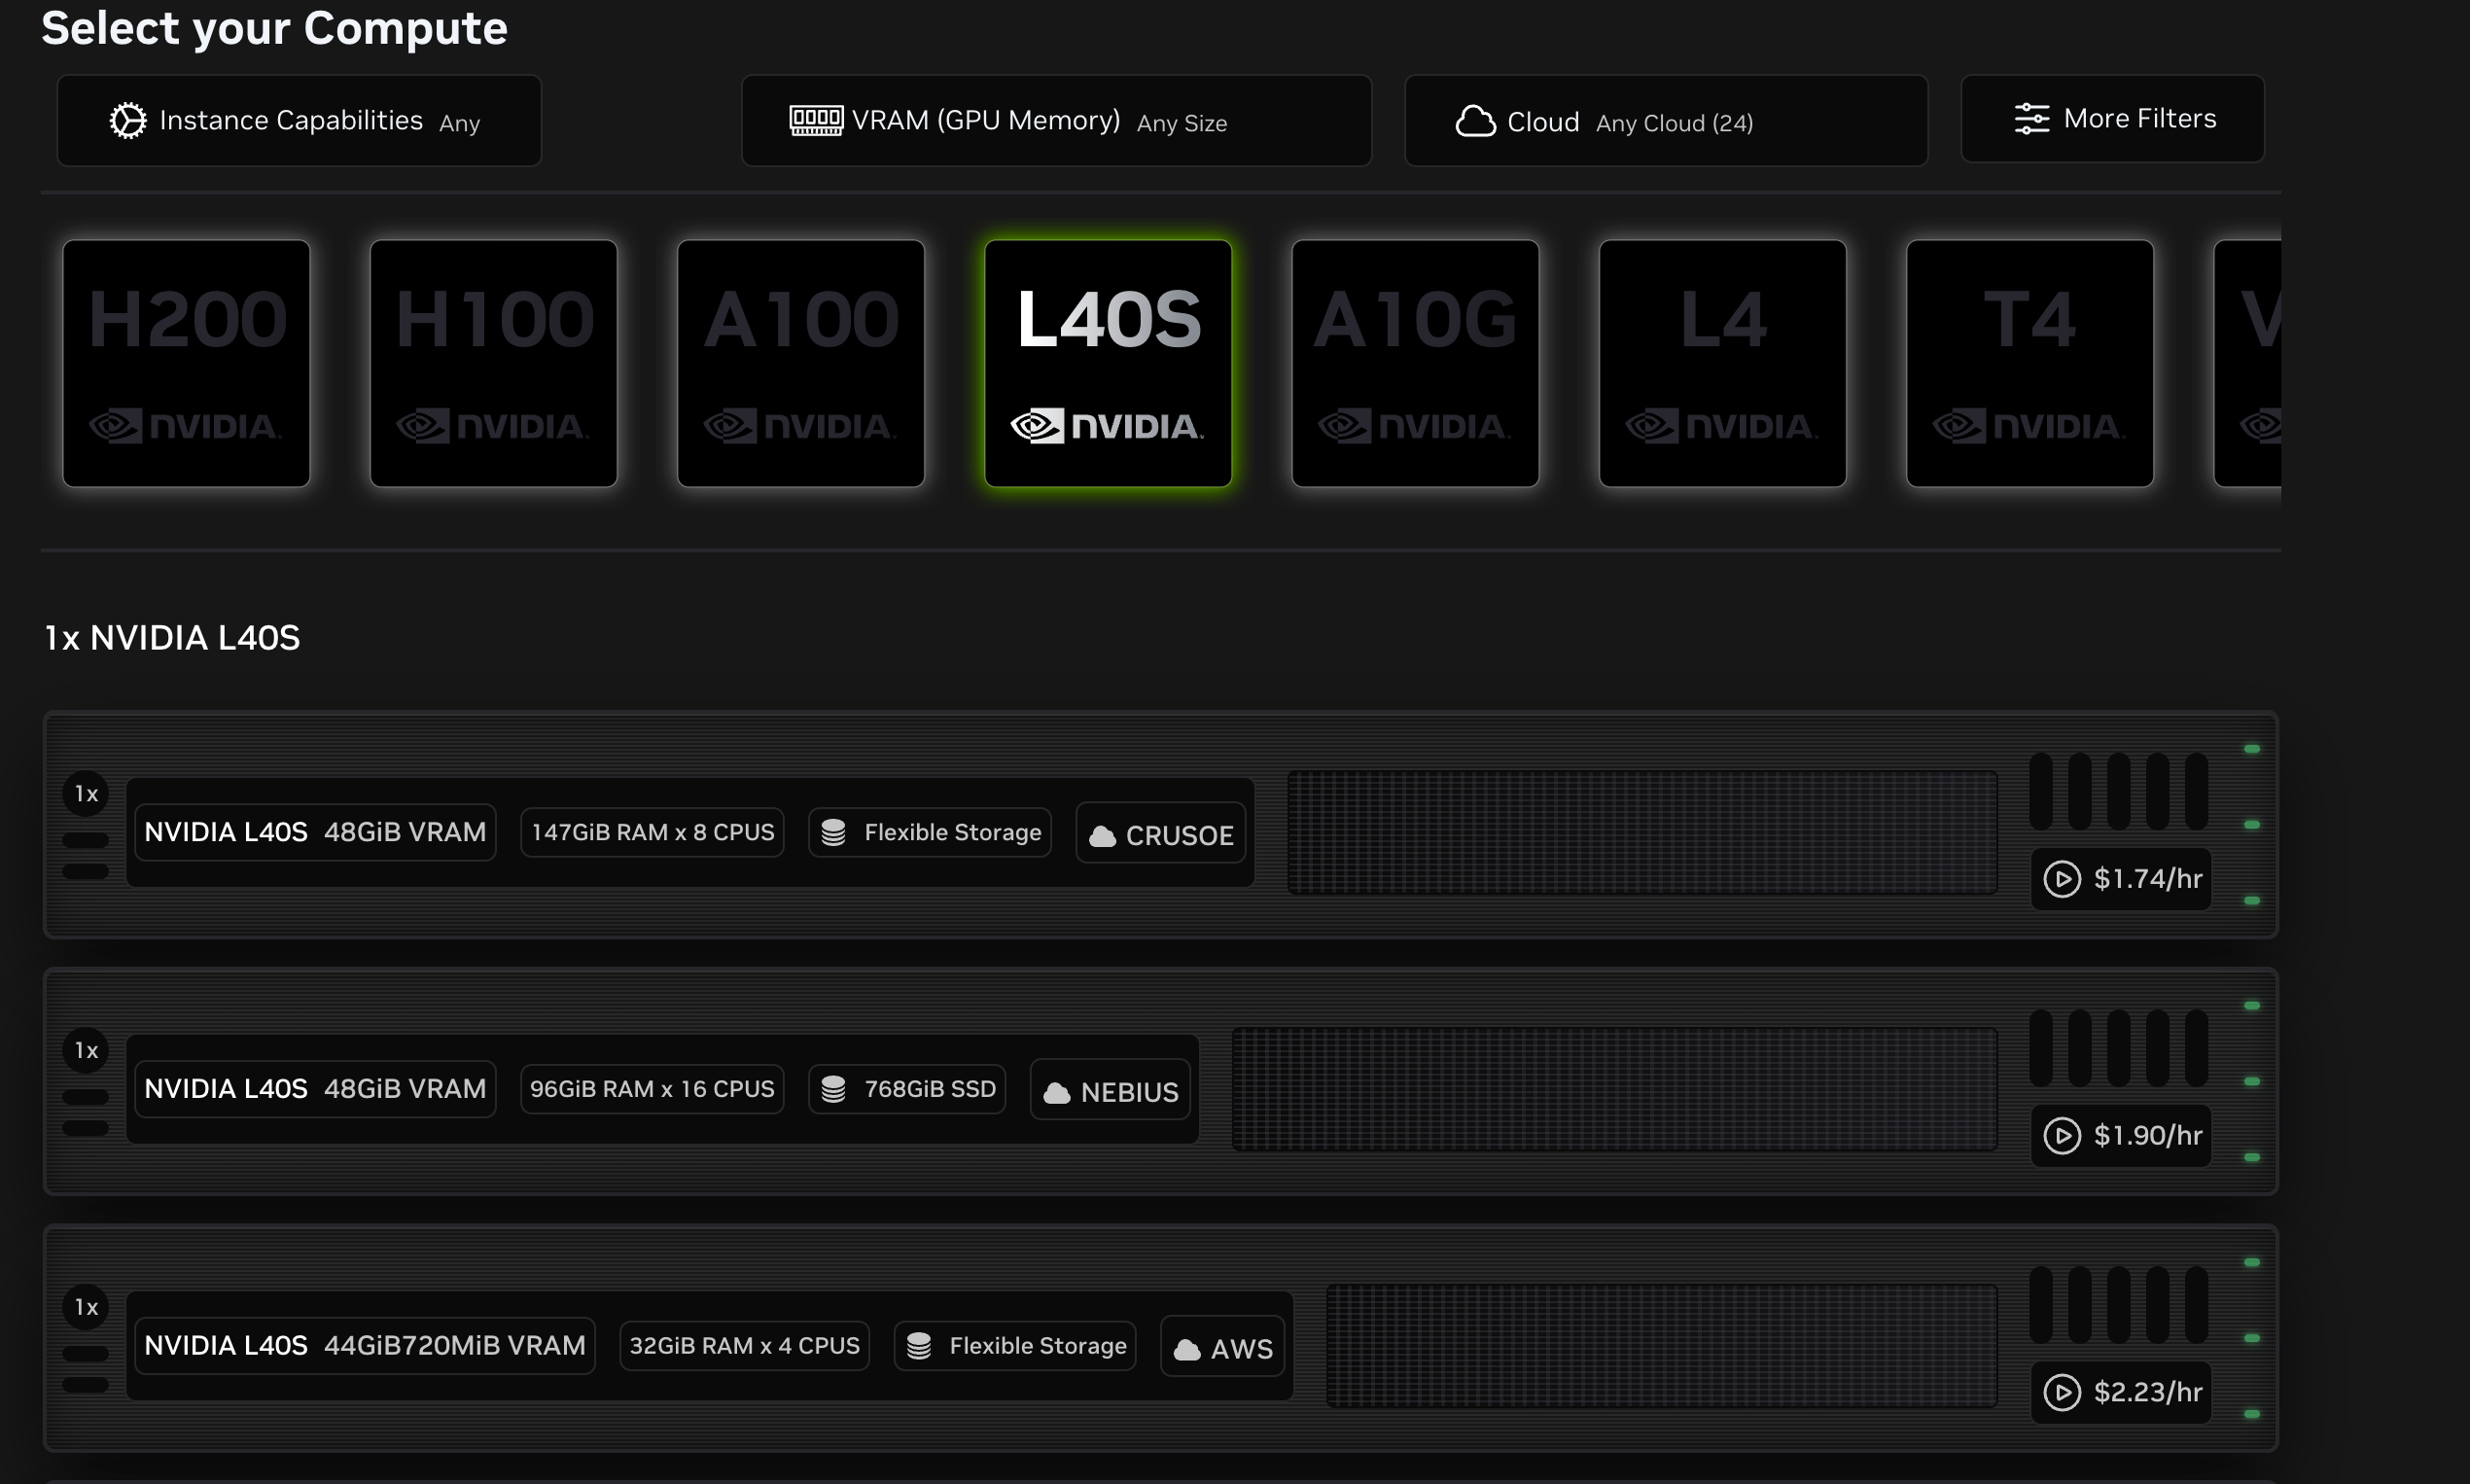Click NVIDIA L40S 48GiB VRAM in Nebius row
This screenshot has height=1484, width=2470.
315,1089
